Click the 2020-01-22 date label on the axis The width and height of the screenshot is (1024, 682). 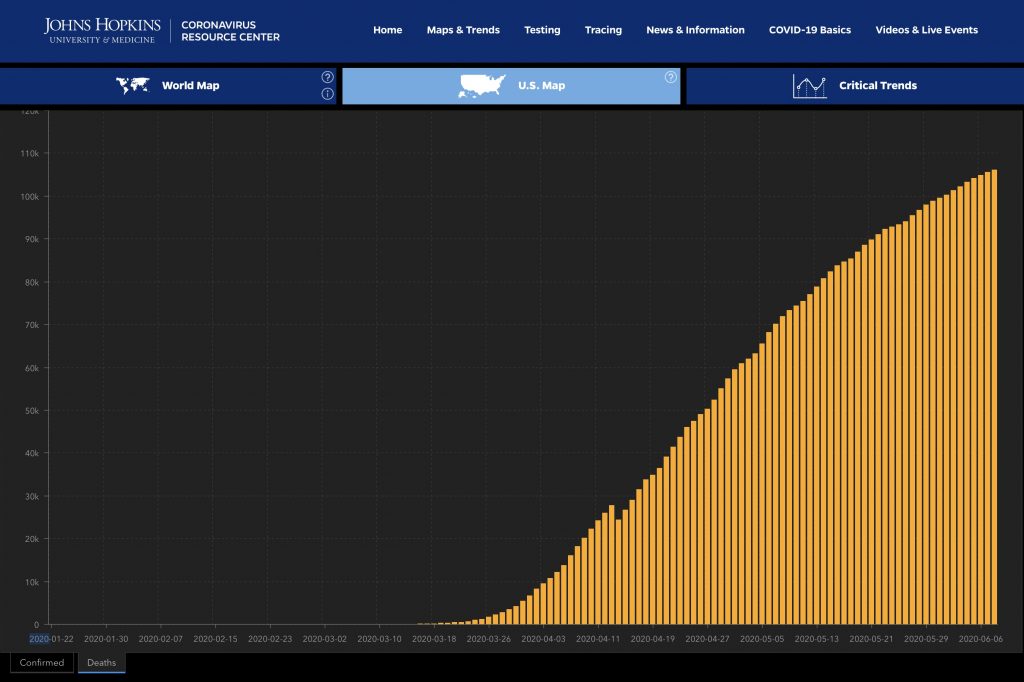(x=51, y=638)
